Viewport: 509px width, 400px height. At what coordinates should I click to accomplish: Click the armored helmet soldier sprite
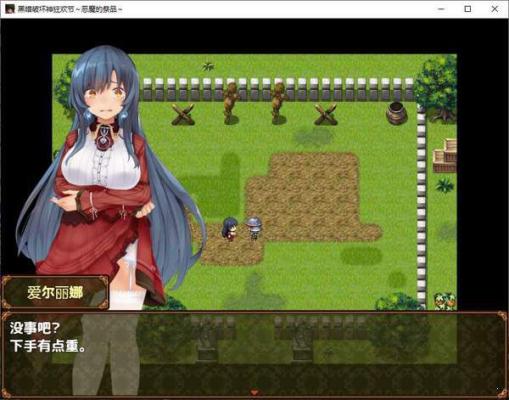tap(254, 228)
